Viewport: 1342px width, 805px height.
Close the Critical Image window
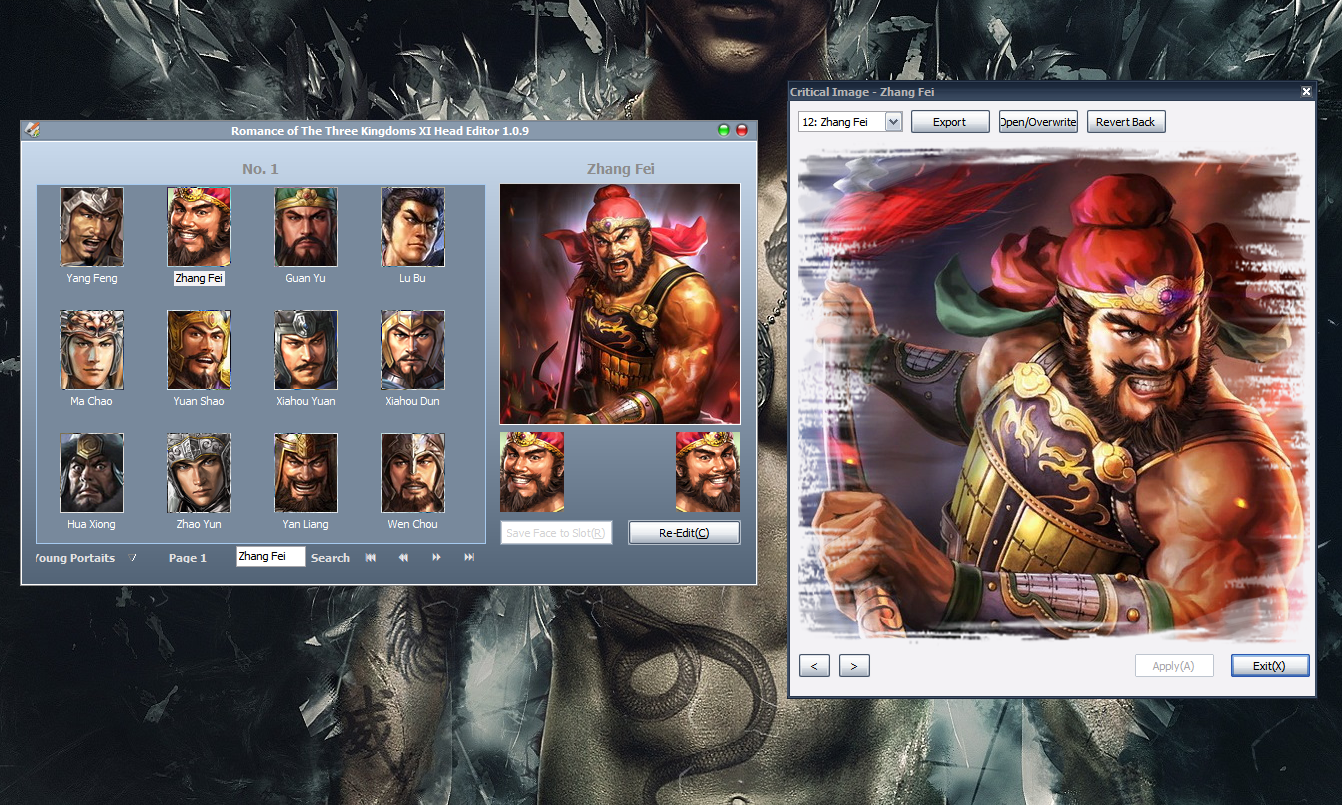[1306, 92]
